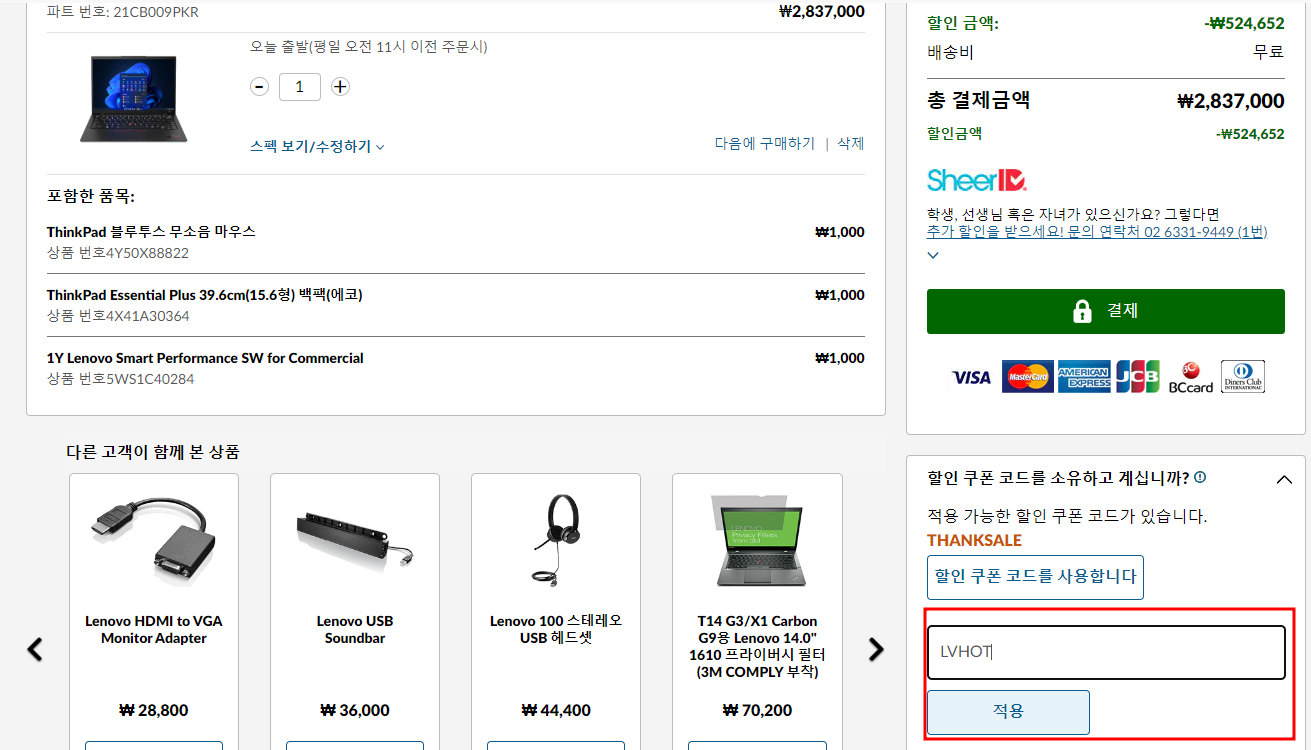Image resolution: width=1311 pixels, height=750 pixels.
Task: Click 파트 번호: 21CB009PKR text
Action: [x=123, y=12]
